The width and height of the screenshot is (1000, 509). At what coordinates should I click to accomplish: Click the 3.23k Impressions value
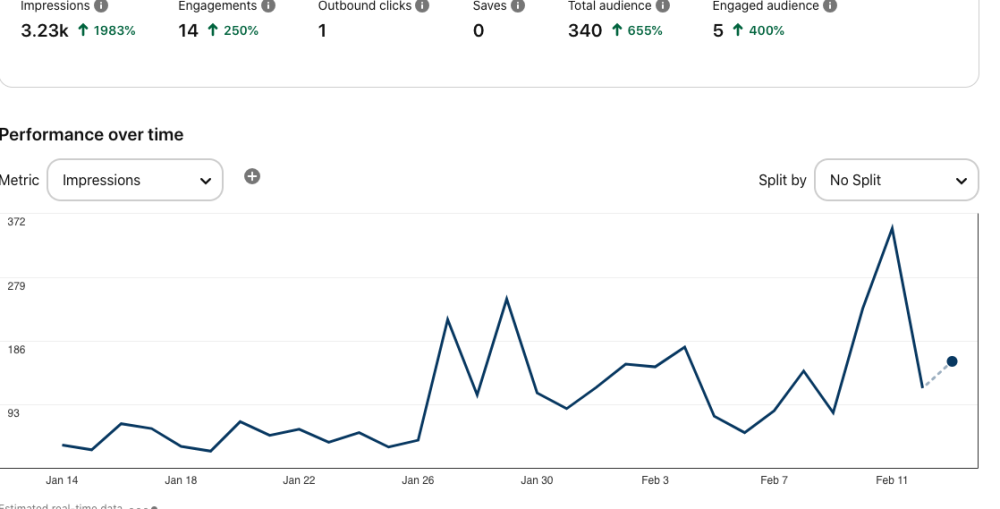pos(44,31)
